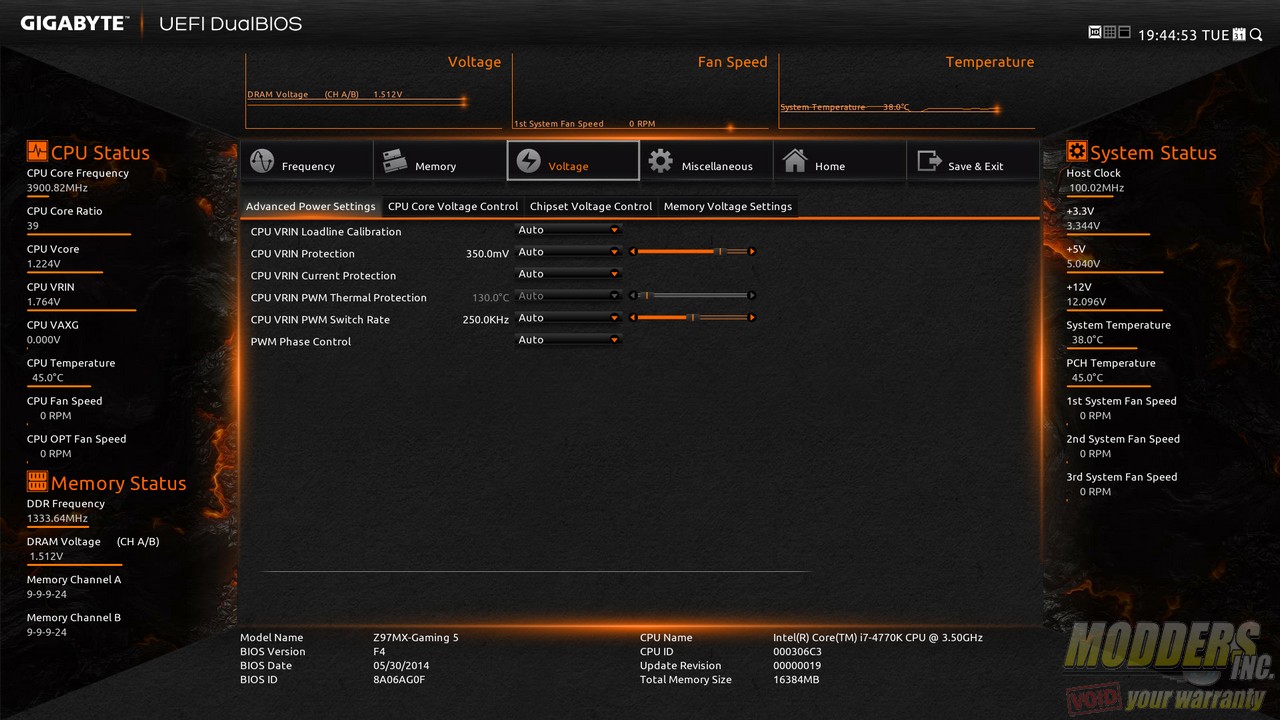Click the CPU Core Frequency 3900.82MHz reading
1280x720 pixels.
(x=57, y=188)
